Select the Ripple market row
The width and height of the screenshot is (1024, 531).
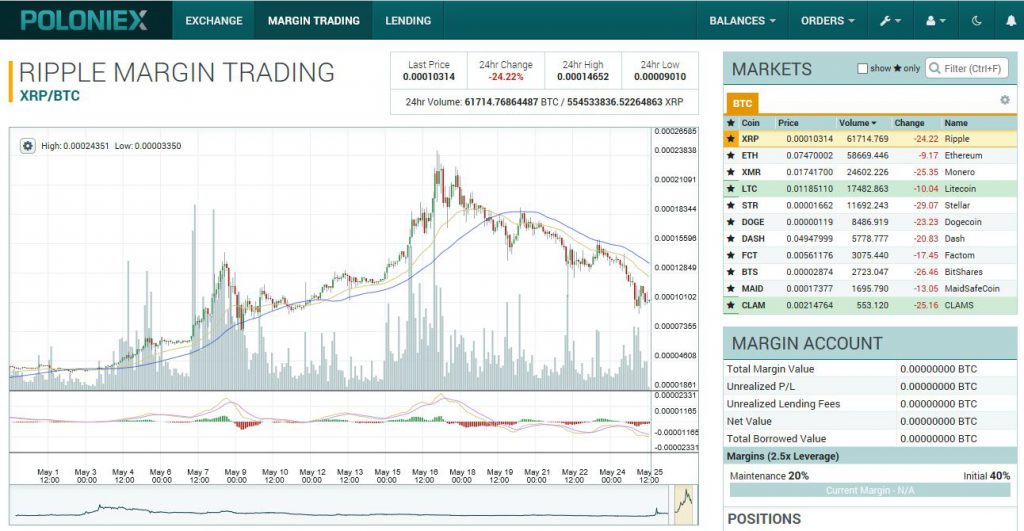tap(870, 139)
